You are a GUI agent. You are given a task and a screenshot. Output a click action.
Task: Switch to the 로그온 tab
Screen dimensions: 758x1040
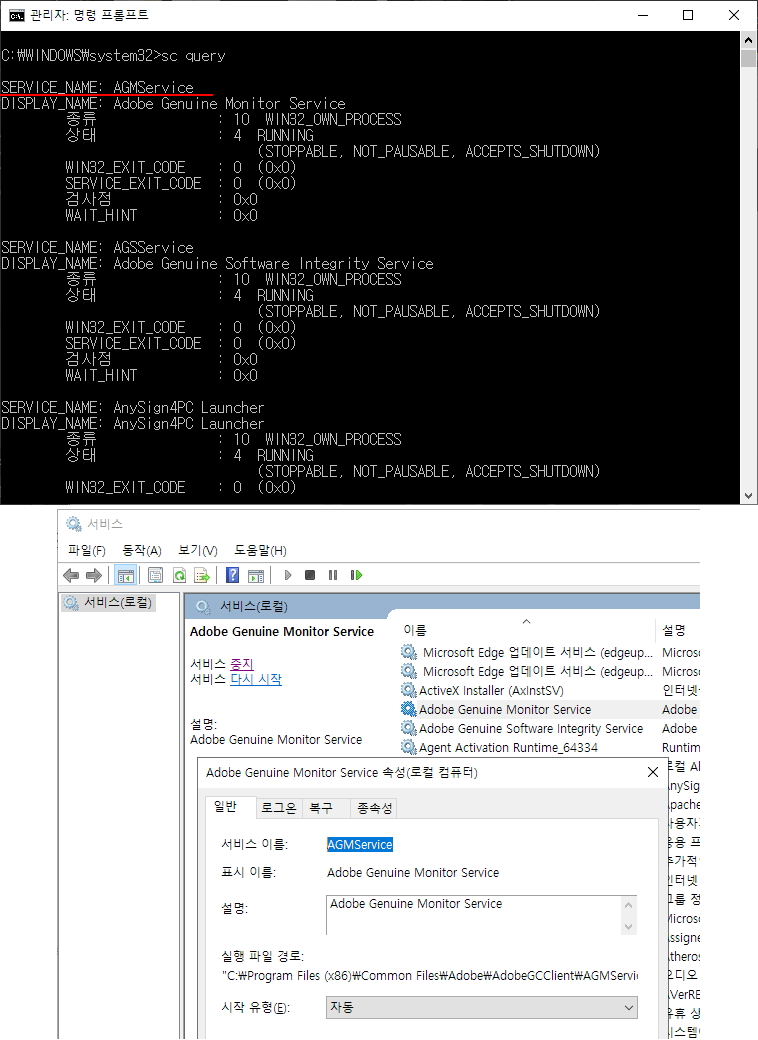[x=279, y=808]
